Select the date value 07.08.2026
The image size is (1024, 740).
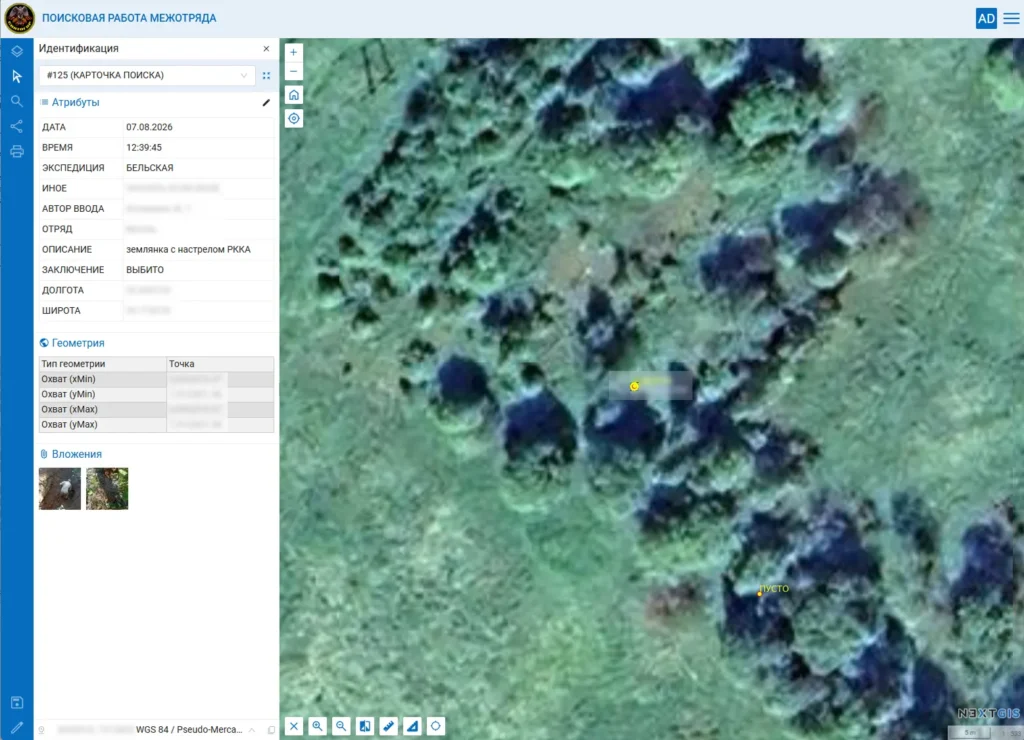pyautogui.click(x=150, y=127)
